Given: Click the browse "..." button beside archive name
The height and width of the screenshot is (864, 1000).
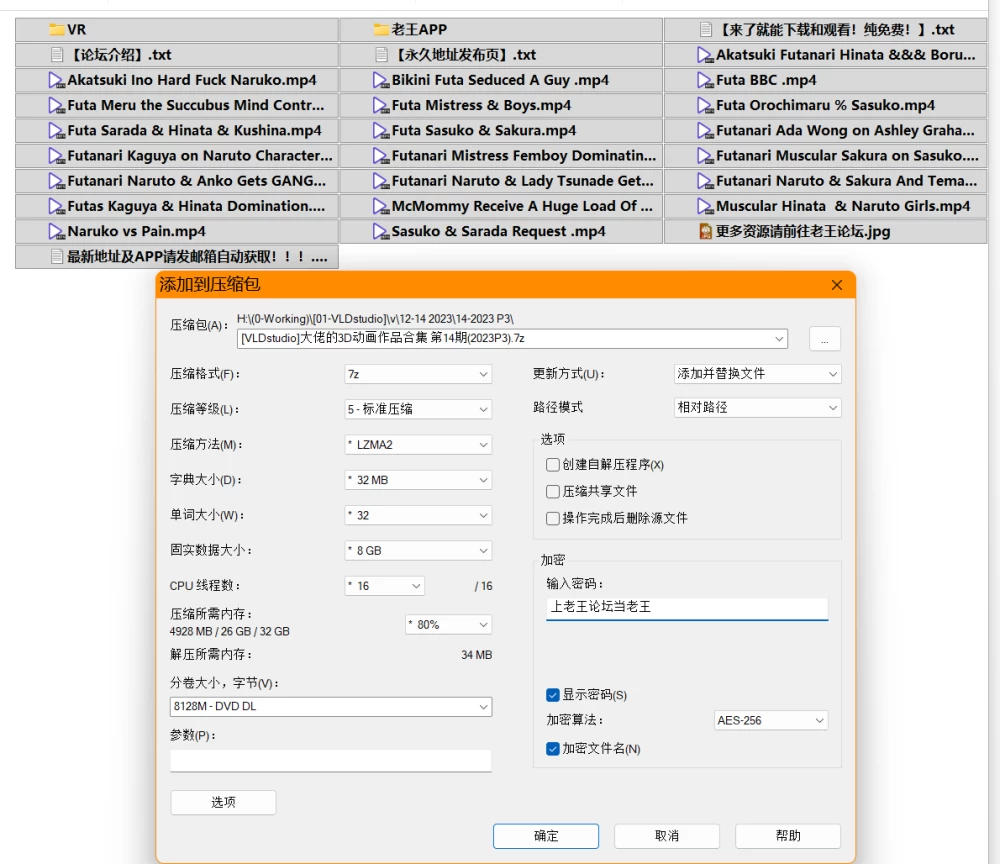Looking at the screenshot, I should [825, 339].
